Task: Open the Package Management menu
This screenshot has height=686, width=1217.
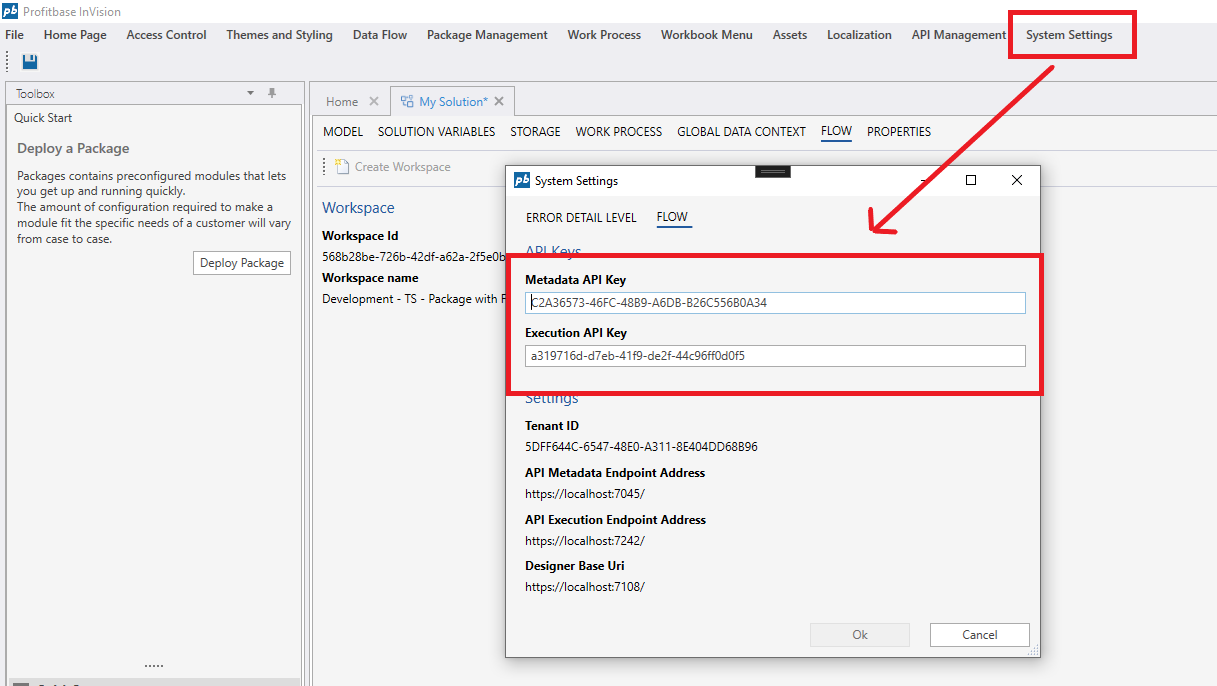Action: tap(487, 35)
